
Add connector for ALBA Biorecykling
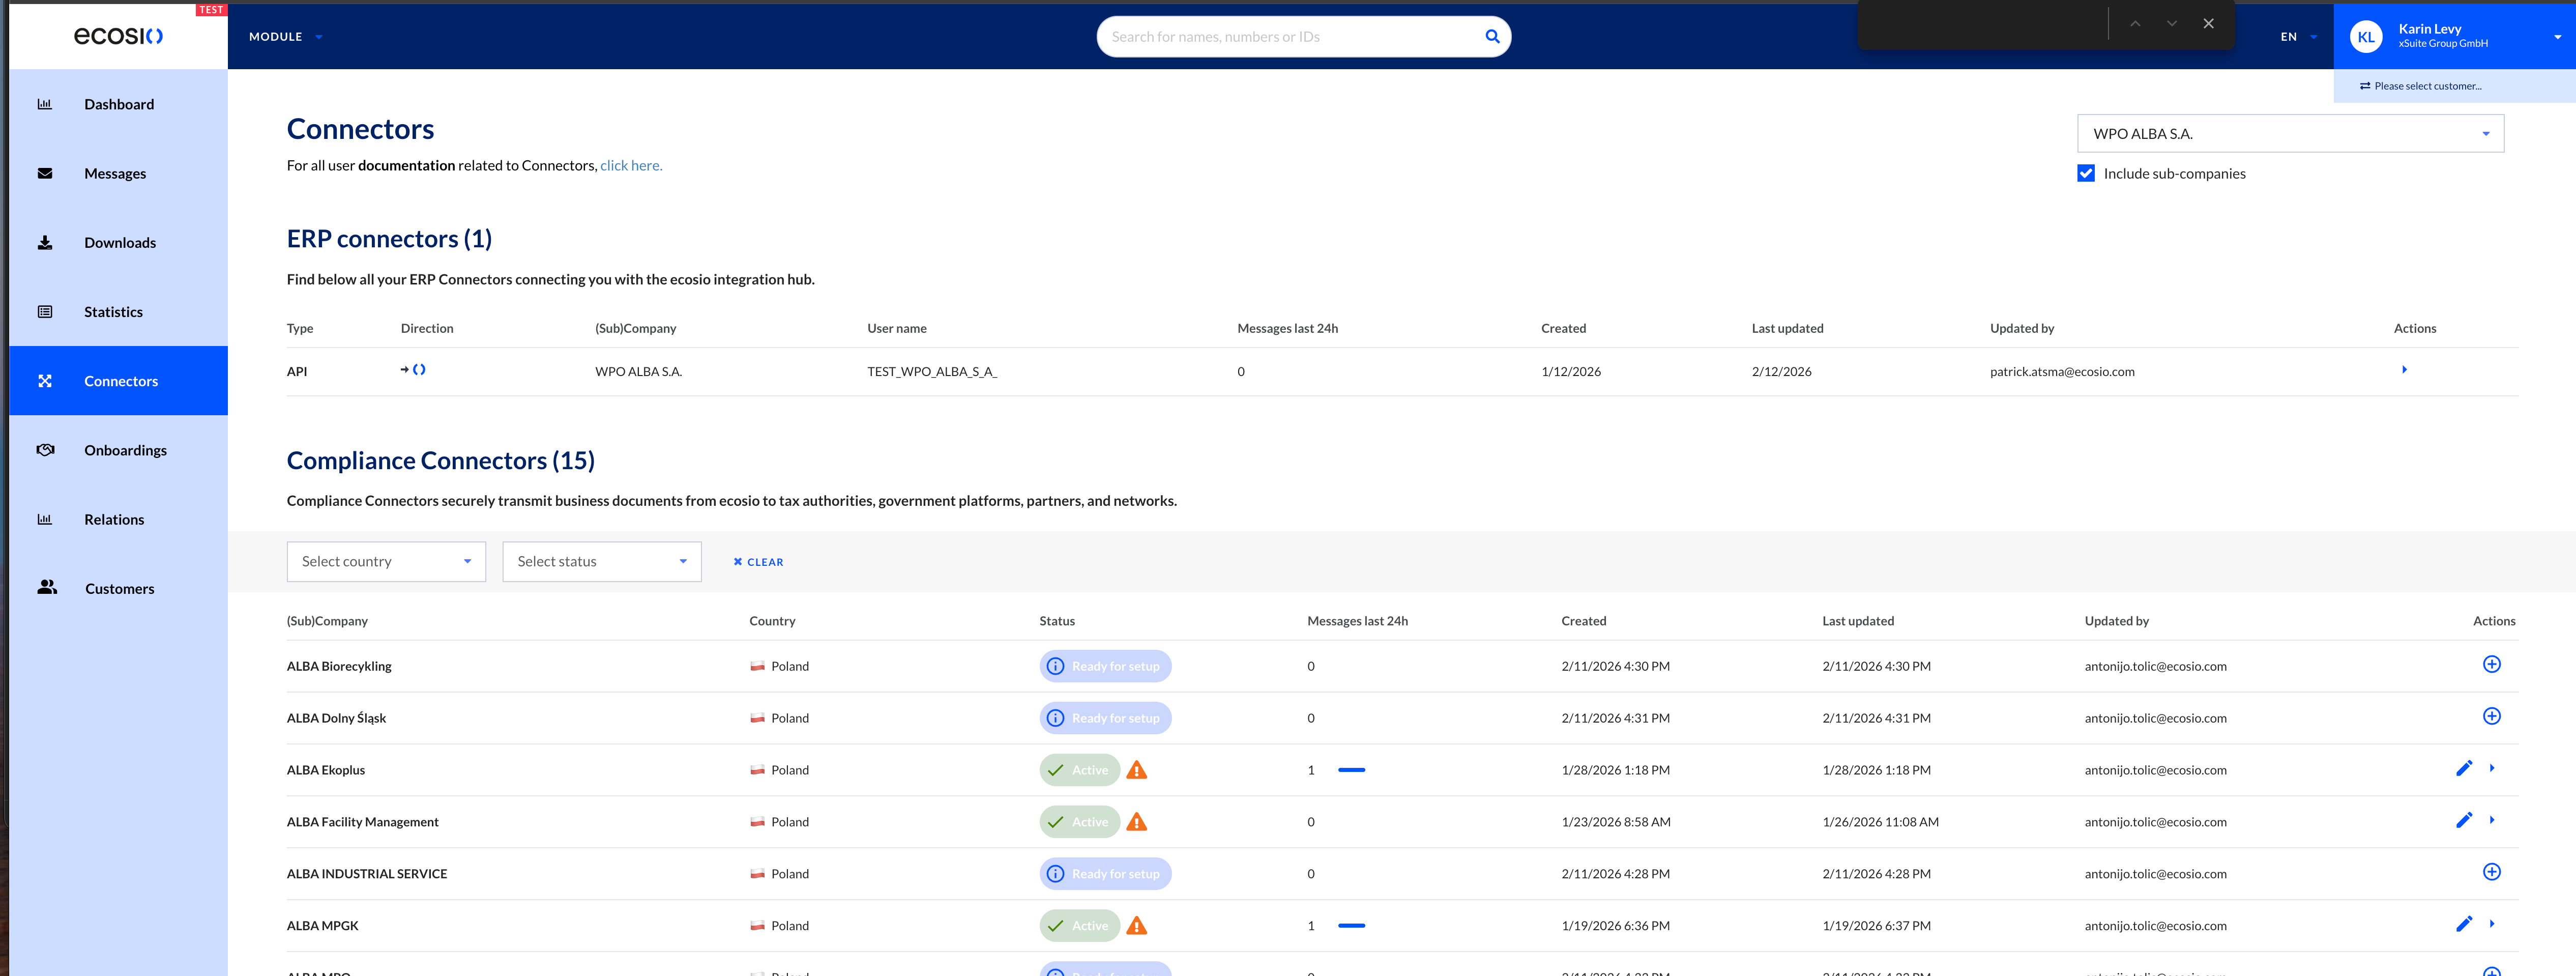pyautogui.click(x=2491, y=665)
